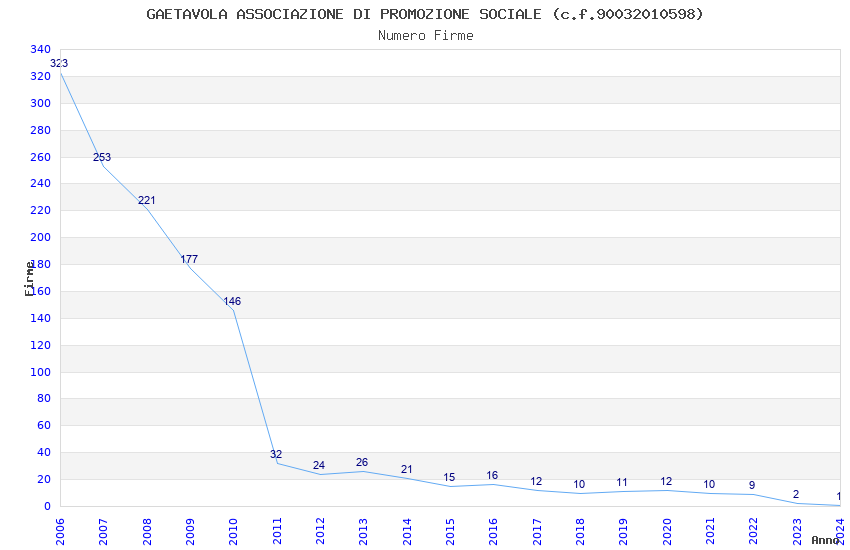
Task: Click the y-axis value 260
Action: (41, 157)
